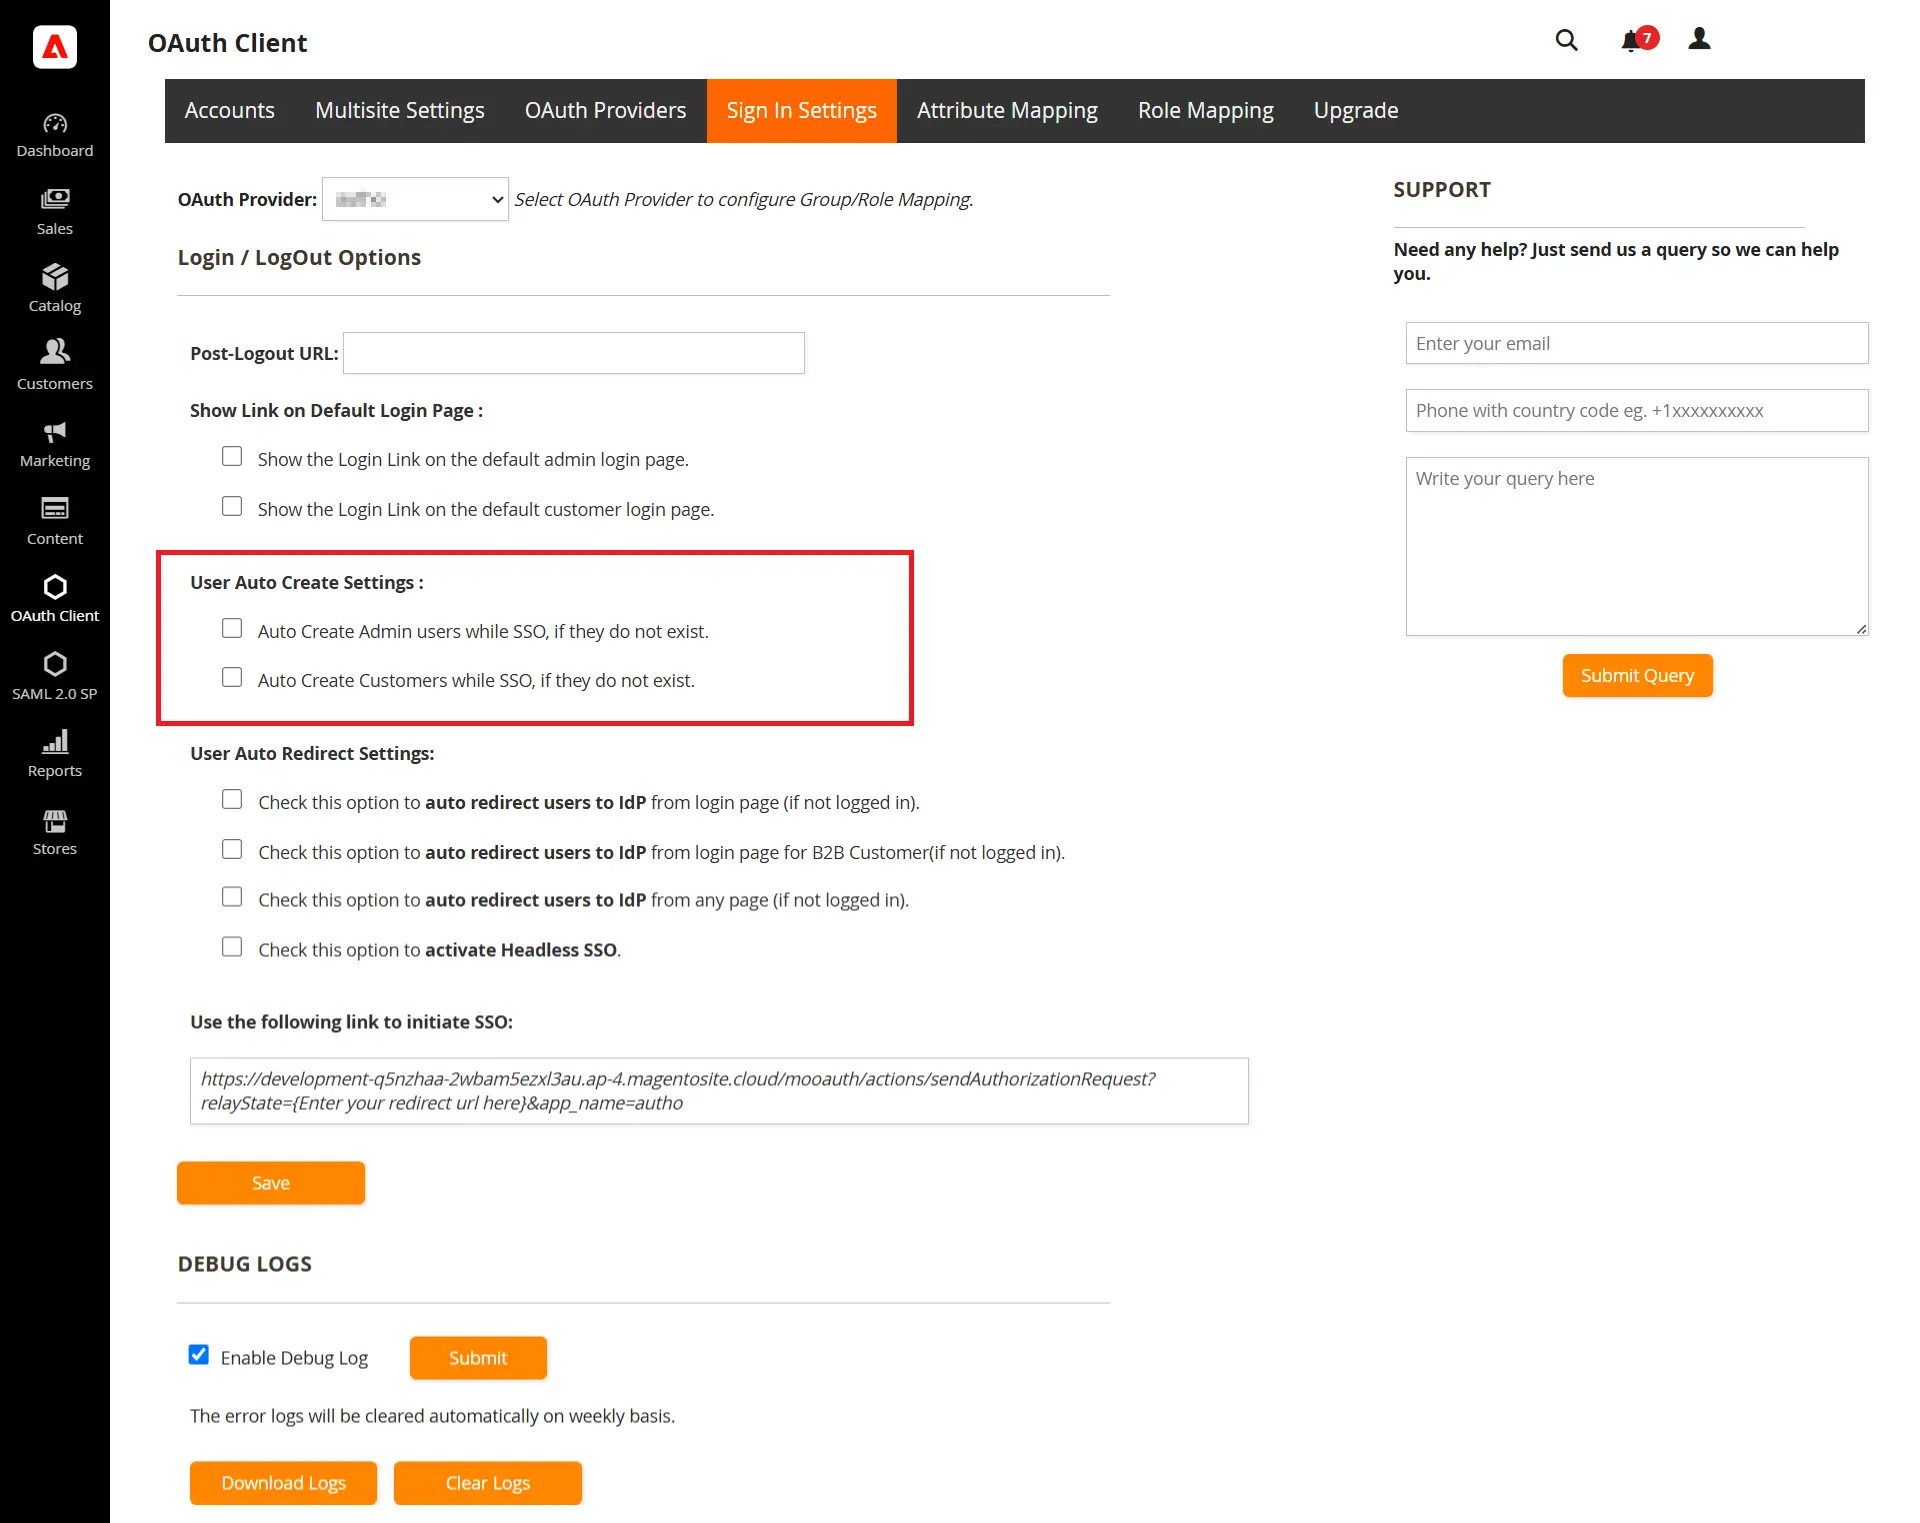Switch to the Role Mapping tab
Screen dimensions: 1920x1523
pos(1206,111)
